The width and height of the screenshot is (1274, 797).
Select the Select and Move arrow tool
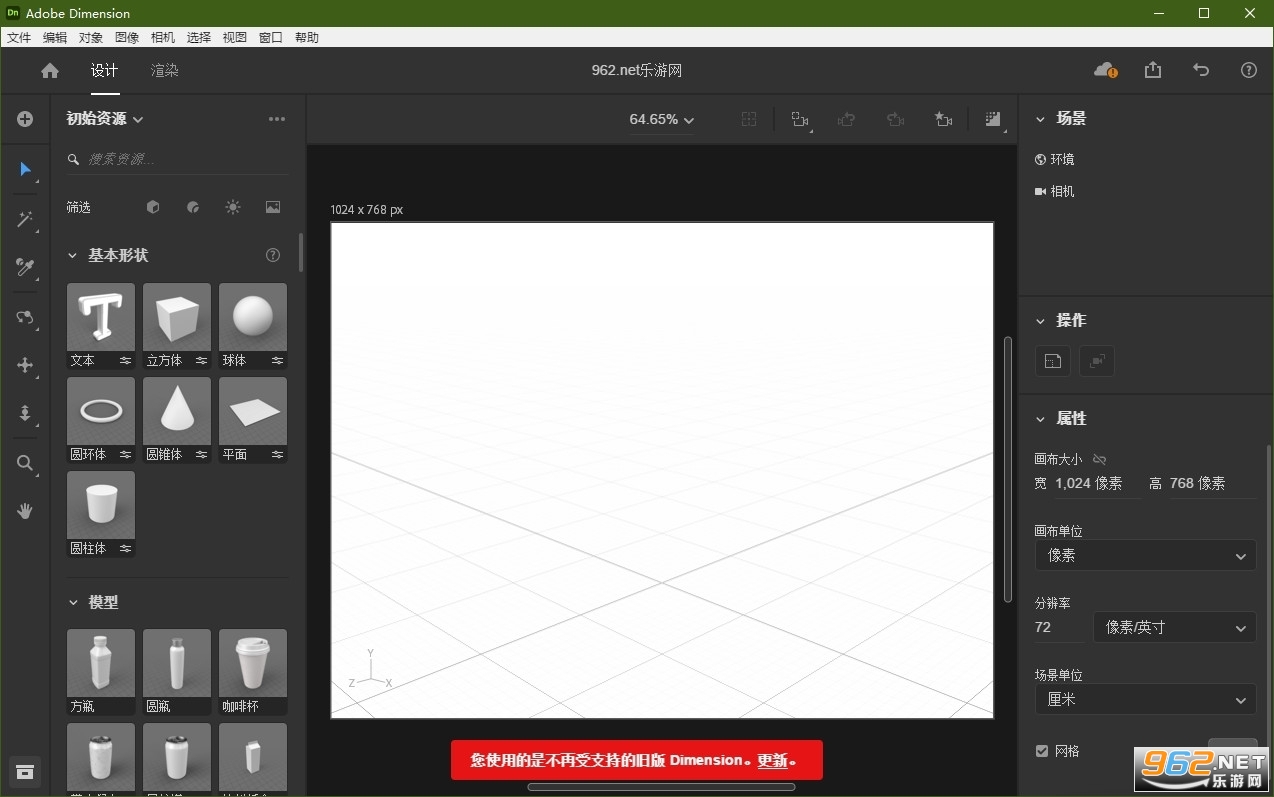[25, 169]
